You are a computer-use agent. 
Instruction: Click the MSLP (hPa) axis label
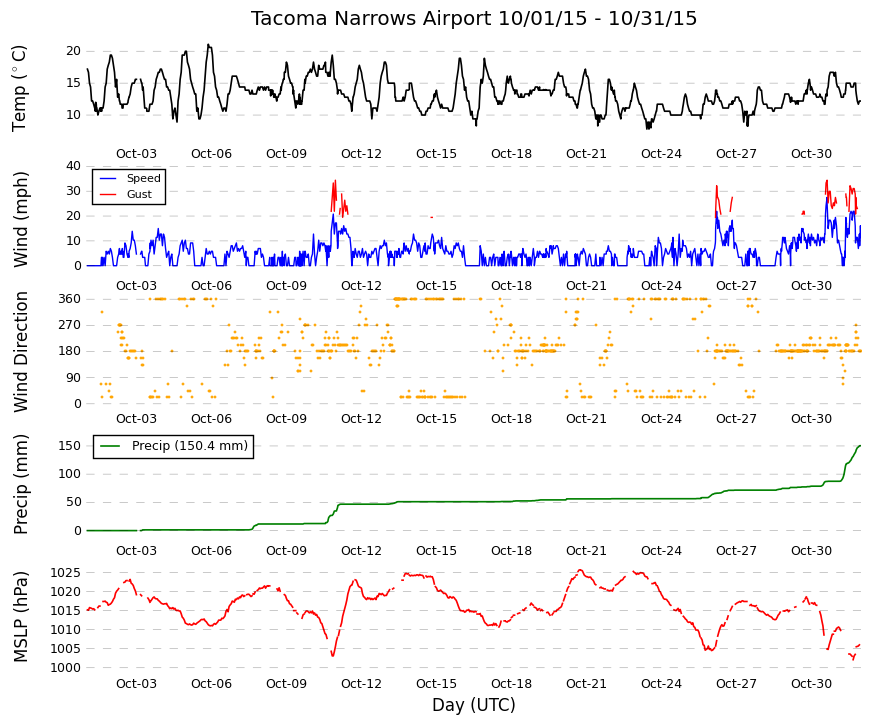coord(19,617)
